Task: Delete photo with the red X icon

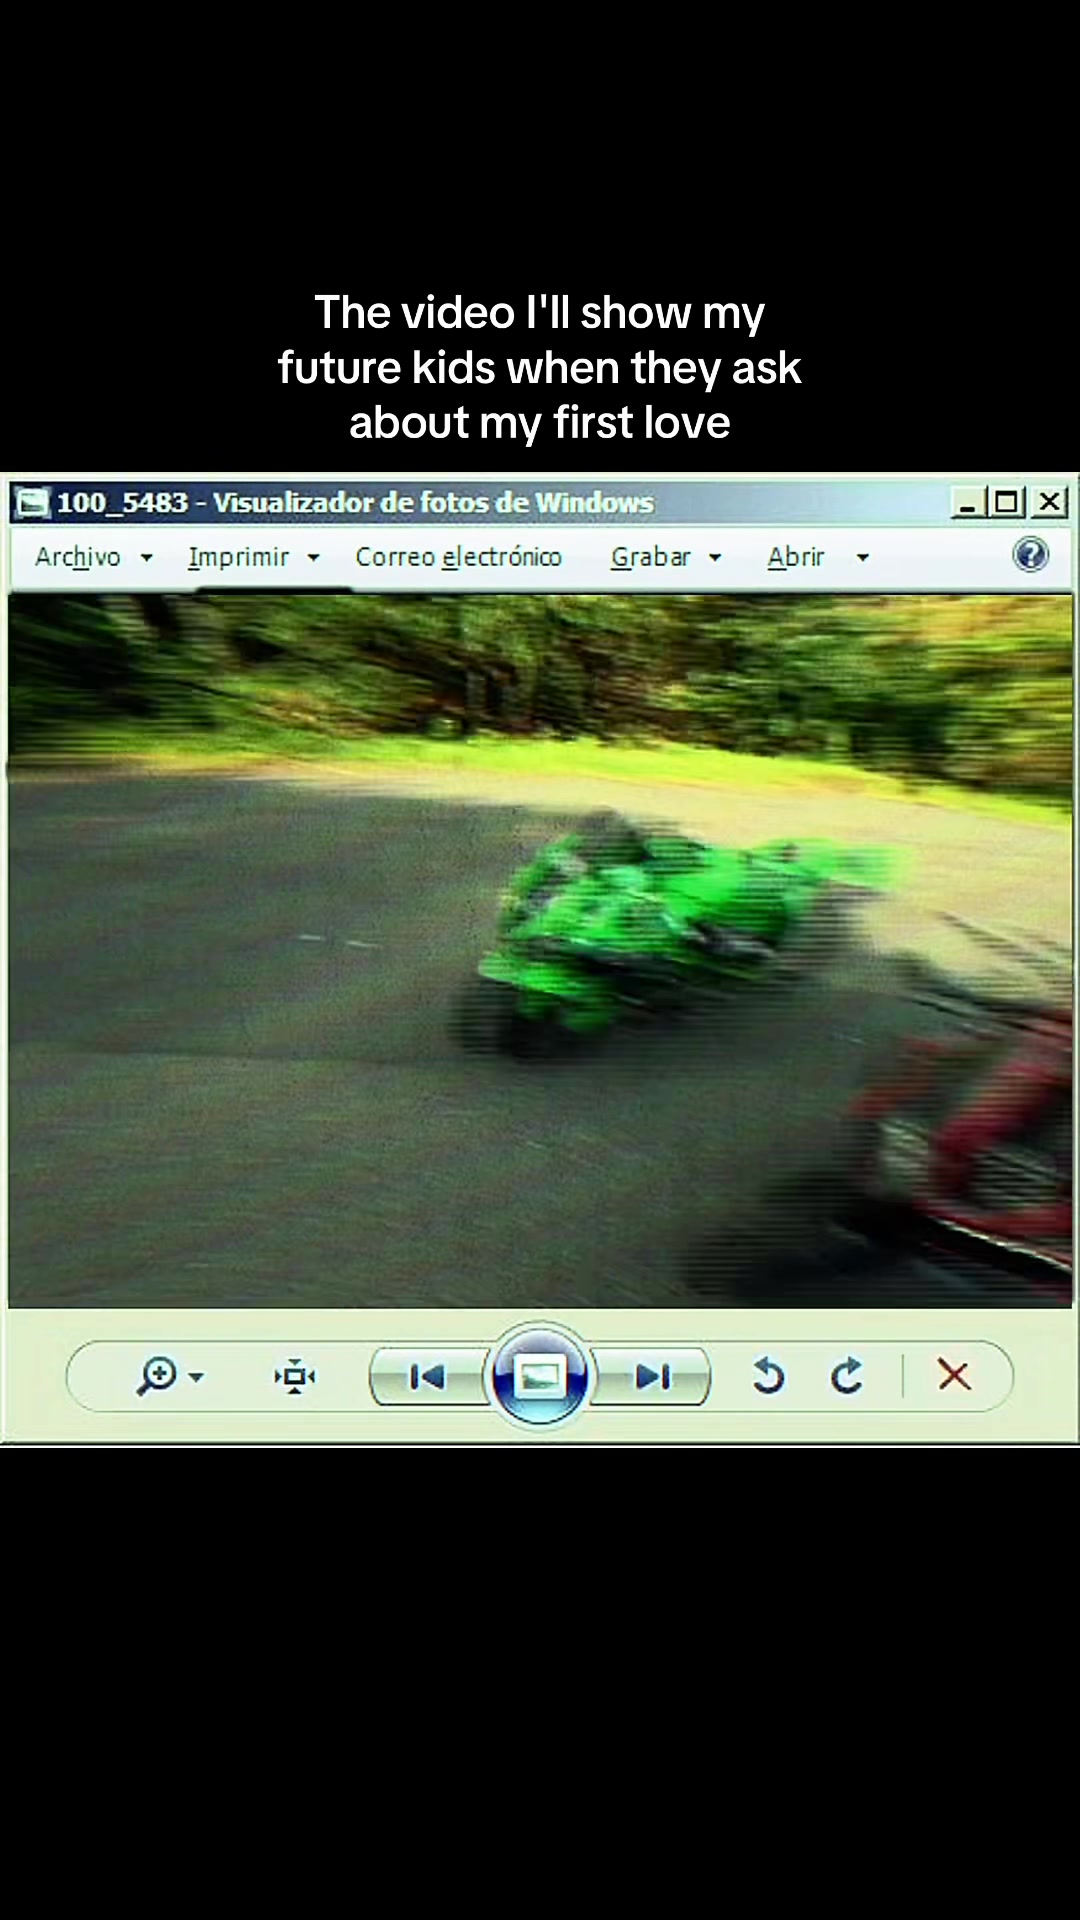Action: click(954, 1376)
